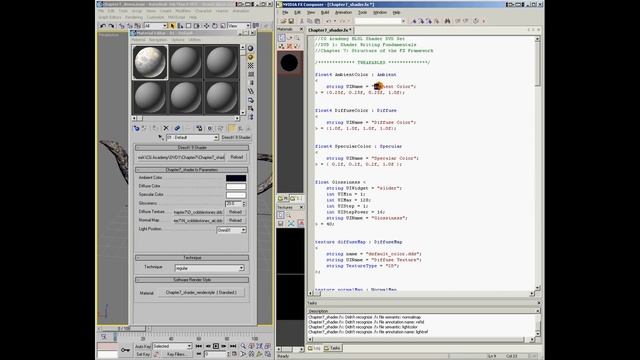Screen dimensions: 640x360
Task: Open the View coordinate system dropdown
Action: [248, 26]
